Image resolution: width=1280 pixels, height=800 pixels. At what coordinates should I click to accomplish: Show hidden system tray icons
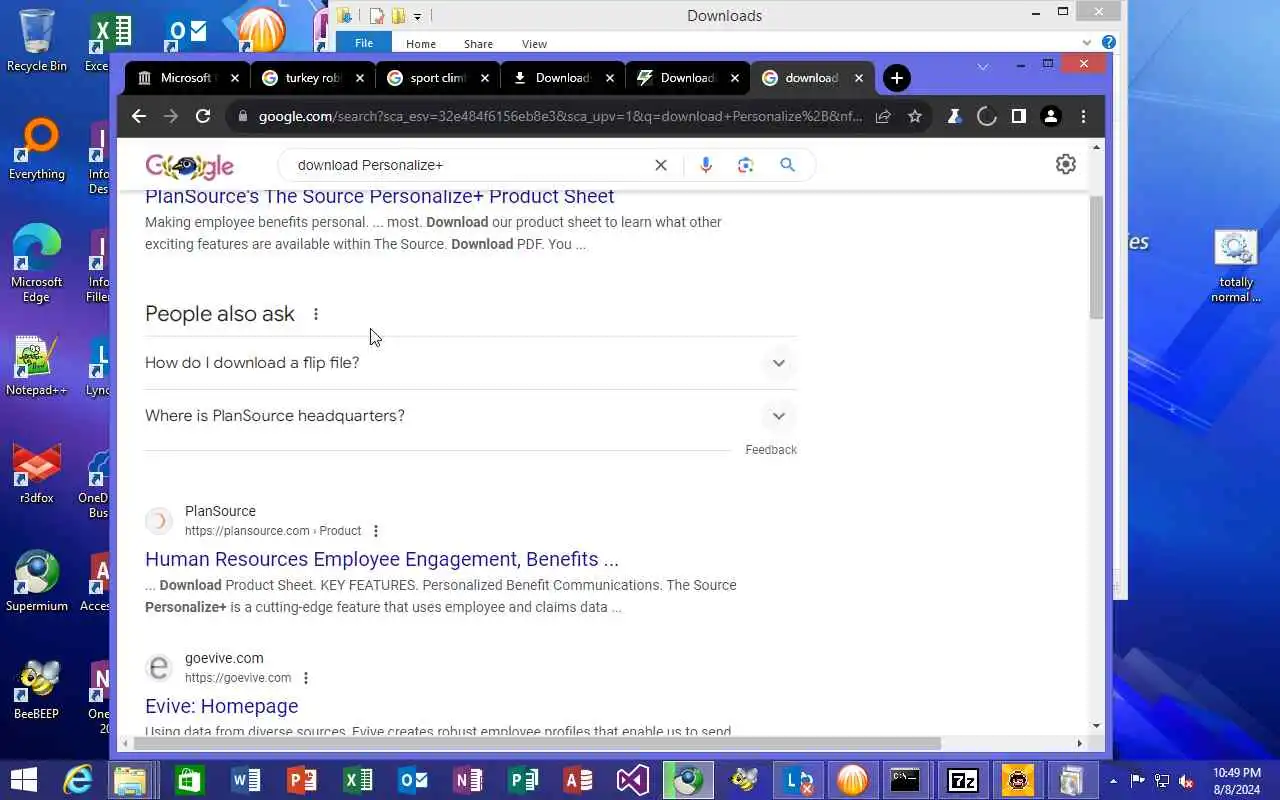1113,780
